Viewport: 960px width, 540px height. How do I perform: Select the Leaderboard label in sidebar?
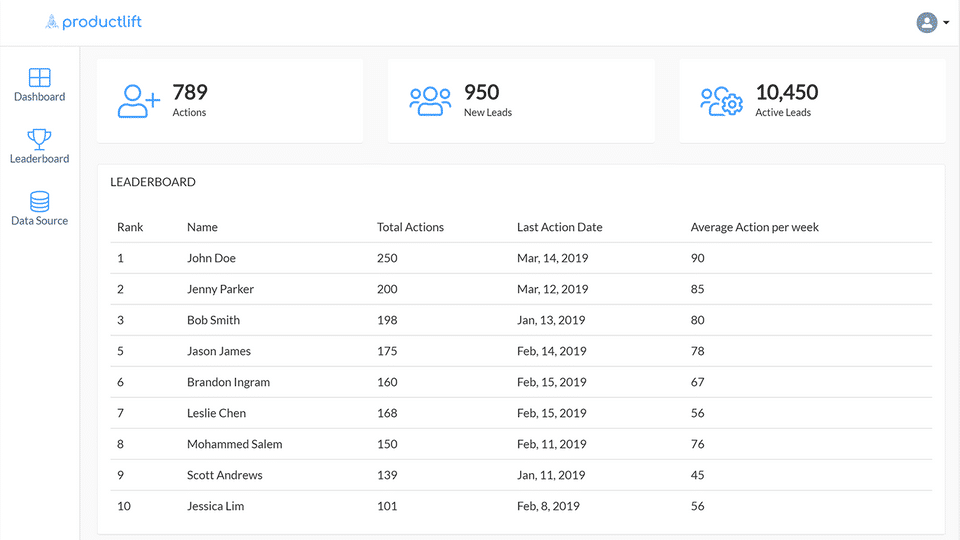40,159
